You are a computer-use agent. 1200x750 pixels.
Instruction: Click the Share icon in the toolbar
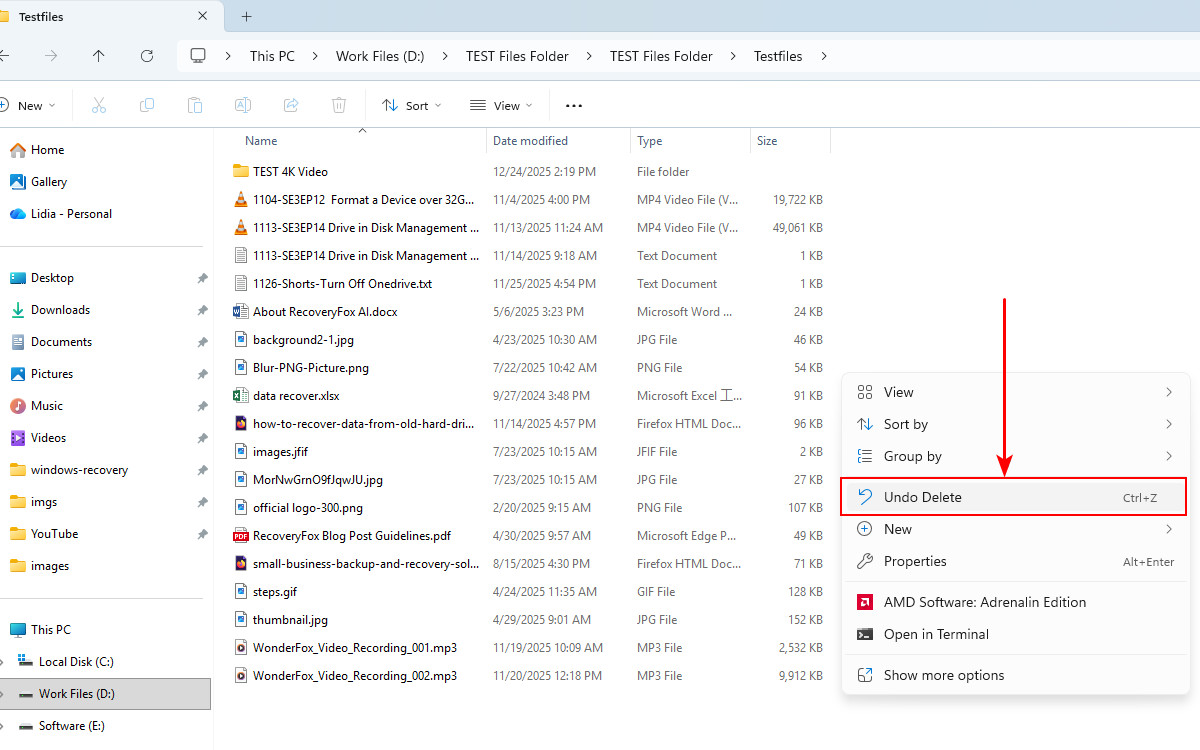290,104
